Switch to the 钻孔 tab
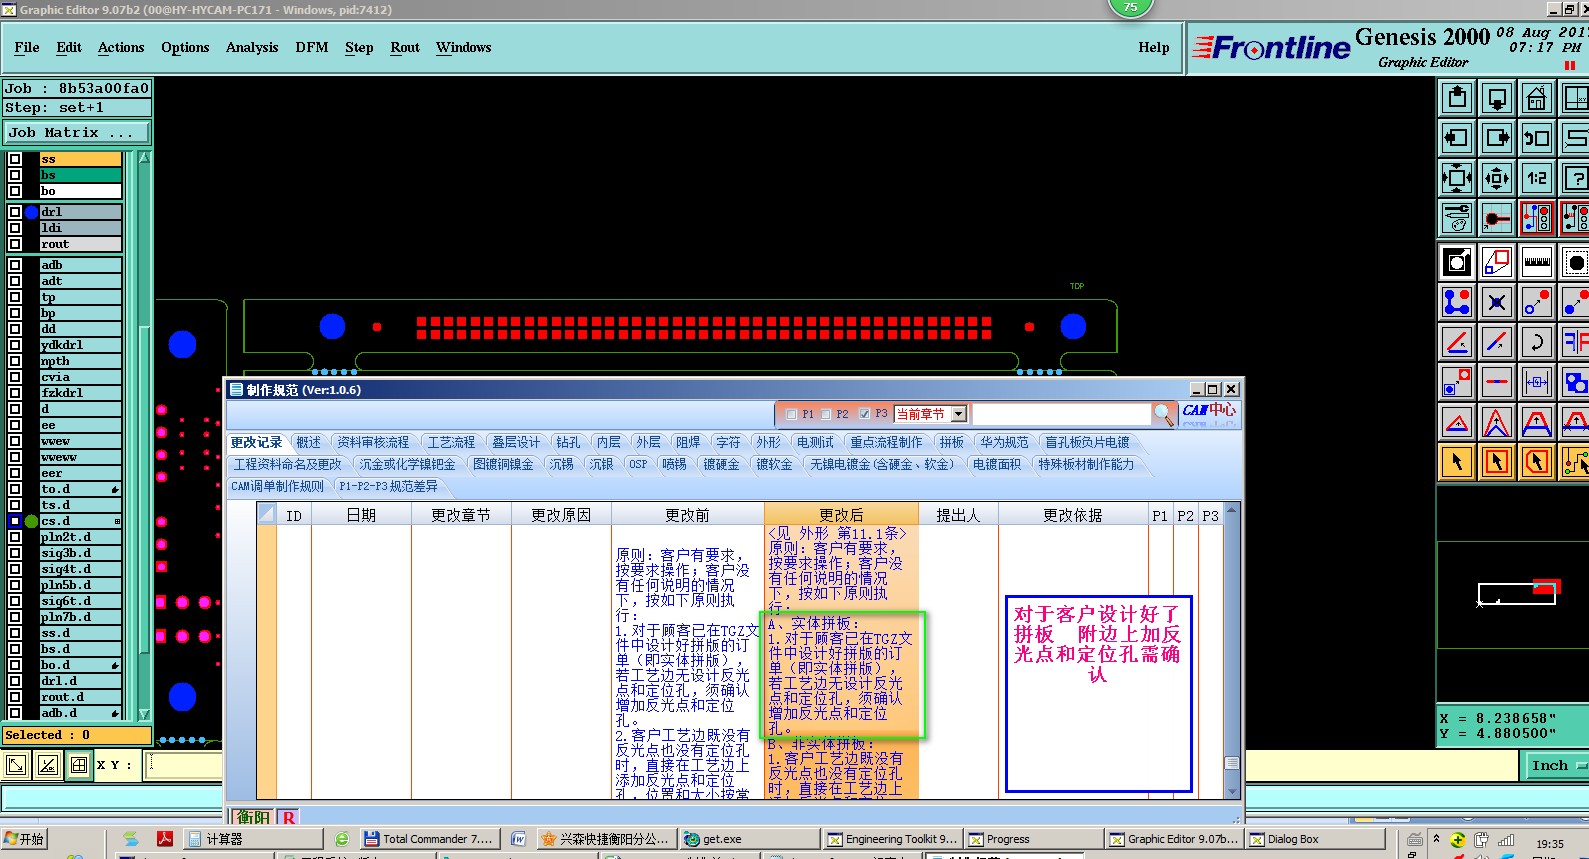The height and width of the screenshot is (859, 1589). click(x=568, y=442)
